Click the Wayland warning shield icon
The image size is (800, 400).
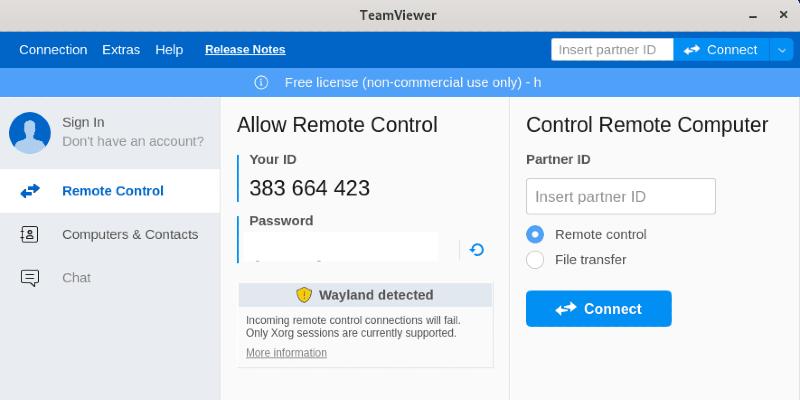tap(304, 295)
